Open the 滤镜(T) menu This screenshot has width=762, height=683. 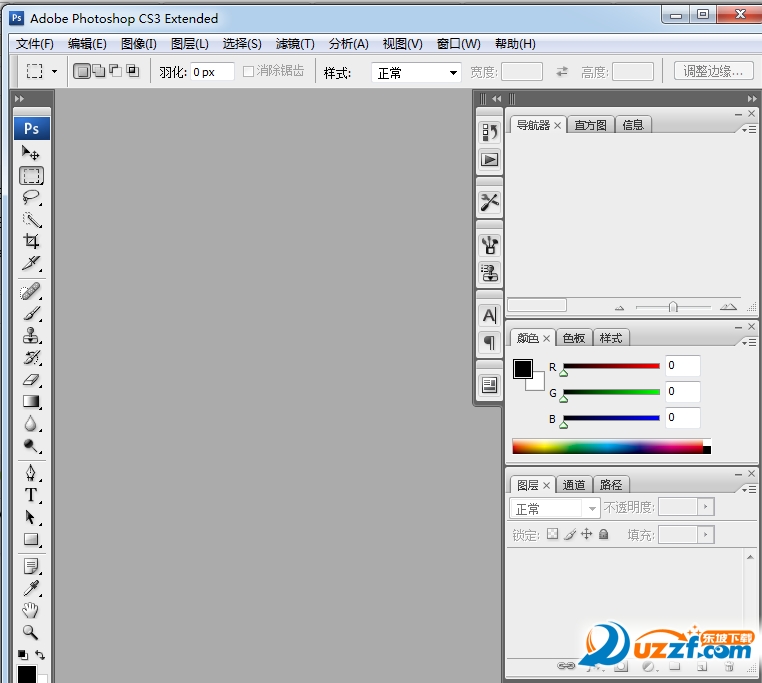tap(295, 44)
